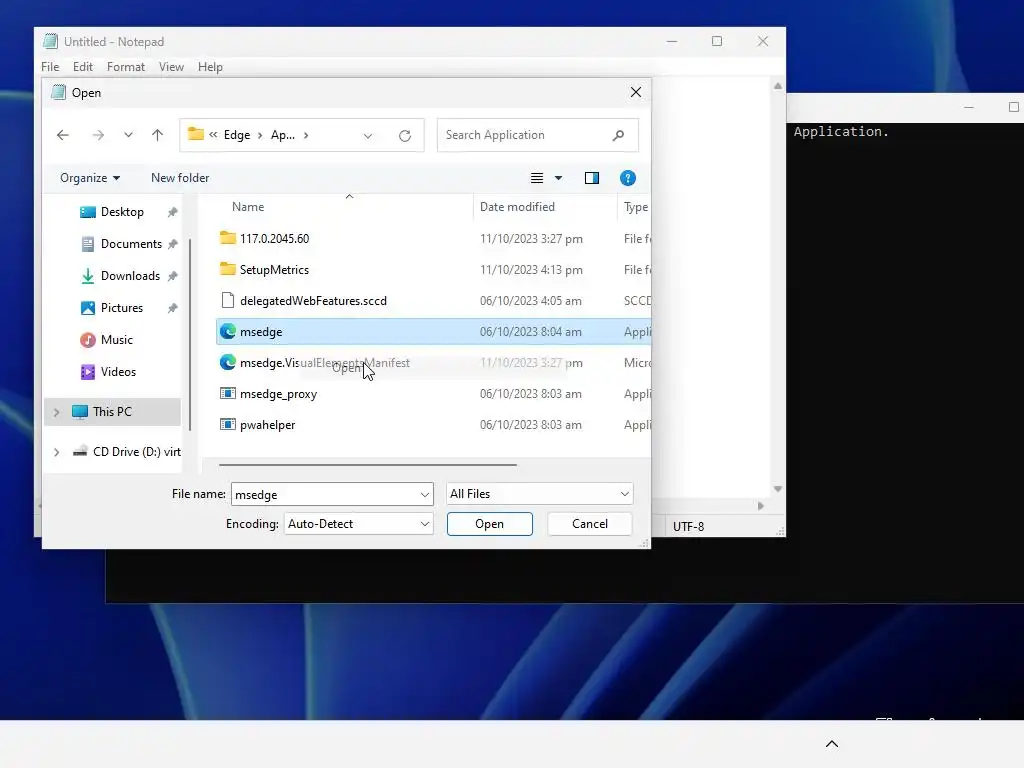This screenshot has height=768, width=1024.
Task: Select Pictures in the sidebar
Action: [121, 308]
